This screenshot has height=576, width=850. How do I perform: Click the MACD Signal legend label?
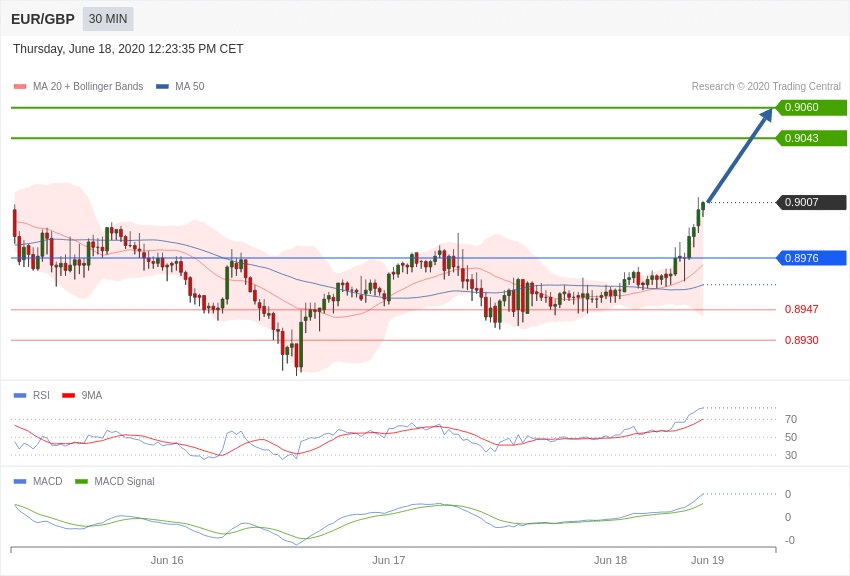click(124, 481)
